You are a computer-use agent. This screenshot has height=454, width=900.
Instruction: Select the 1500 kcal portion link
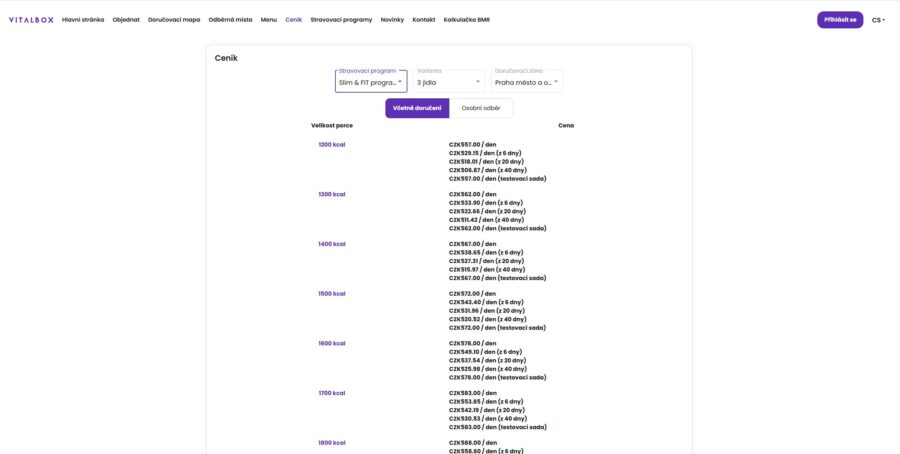click(x=332, y=293)
